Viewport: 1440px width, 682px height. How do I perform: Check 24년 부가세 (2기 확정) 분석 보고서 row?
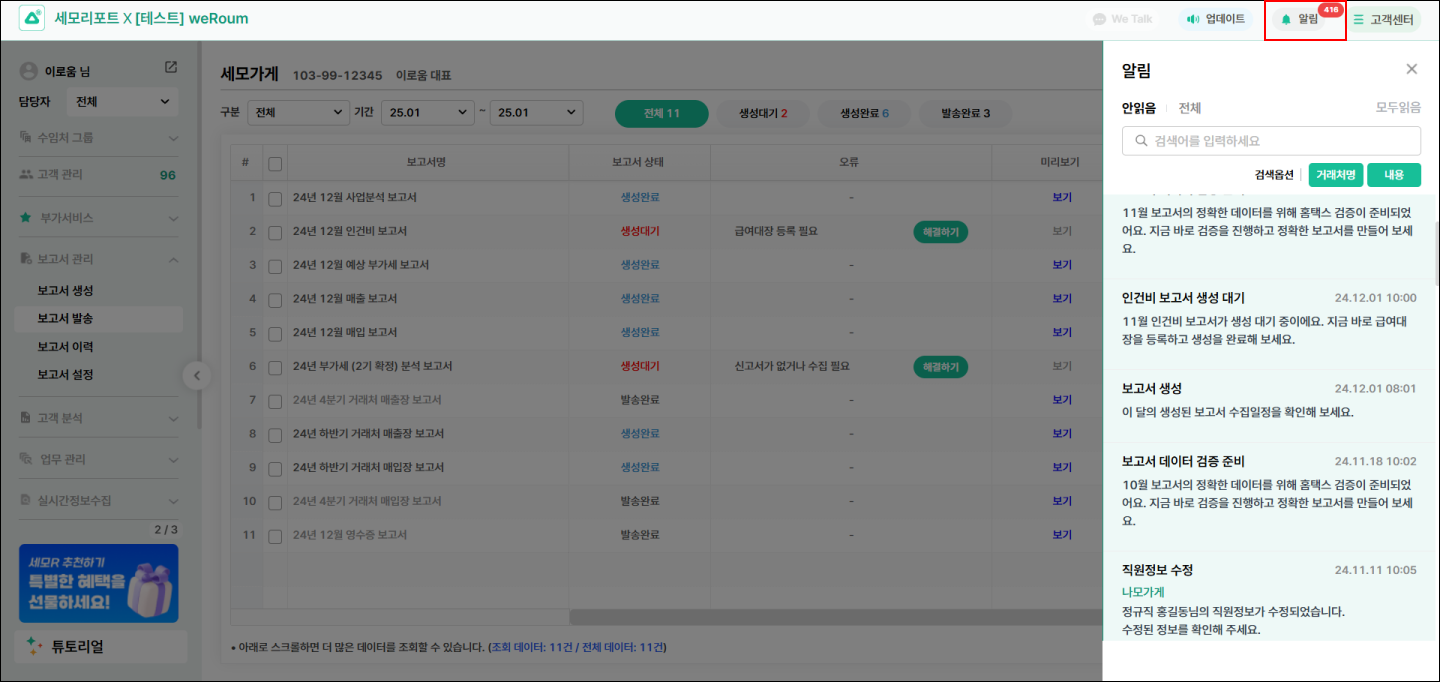[275, 367]
